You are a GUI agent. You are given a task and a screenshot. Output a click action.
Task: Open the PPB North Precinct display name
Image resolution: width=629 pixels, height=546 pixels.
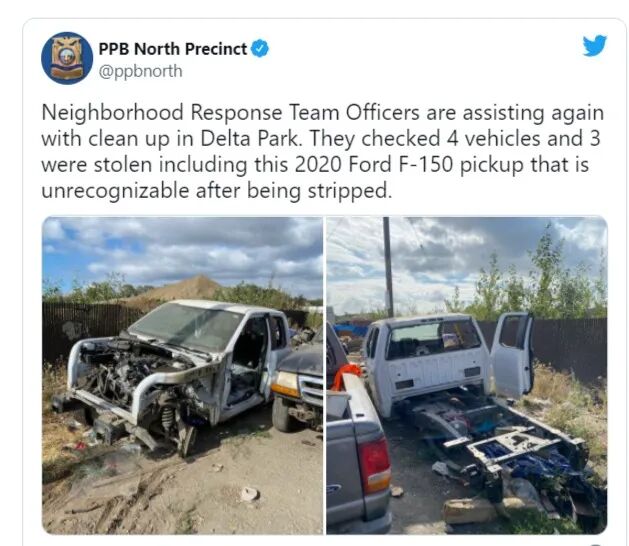pos(172,49)
